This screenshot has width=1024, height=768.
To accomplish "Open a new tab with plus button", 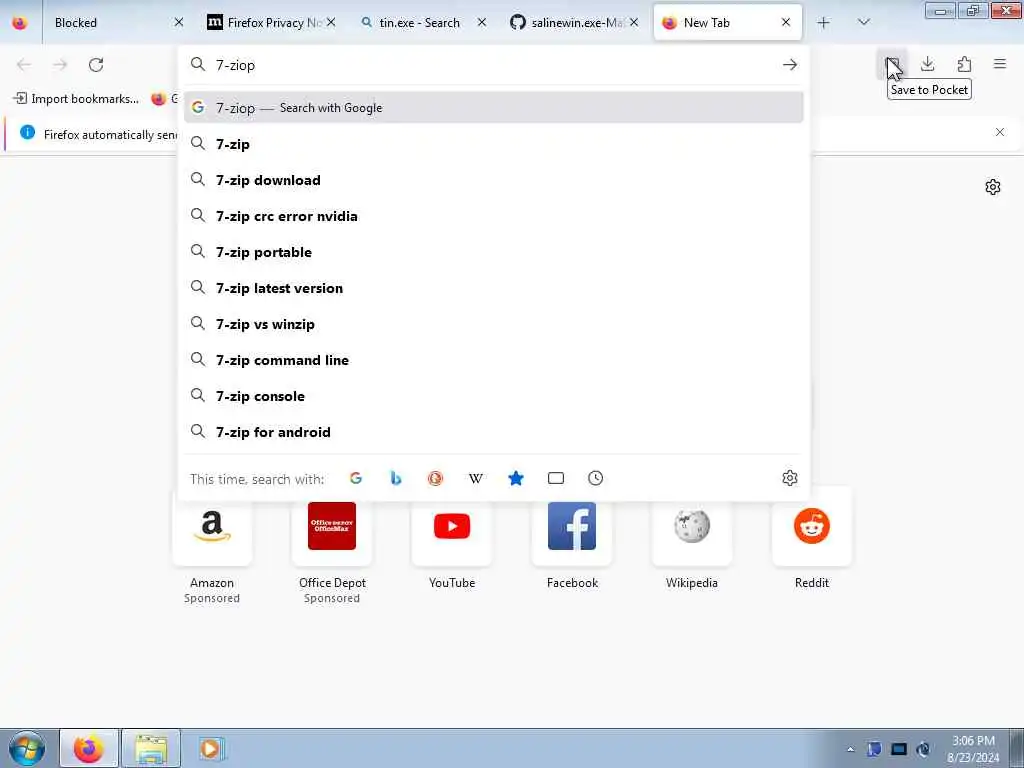I will (x=824, y=23).
